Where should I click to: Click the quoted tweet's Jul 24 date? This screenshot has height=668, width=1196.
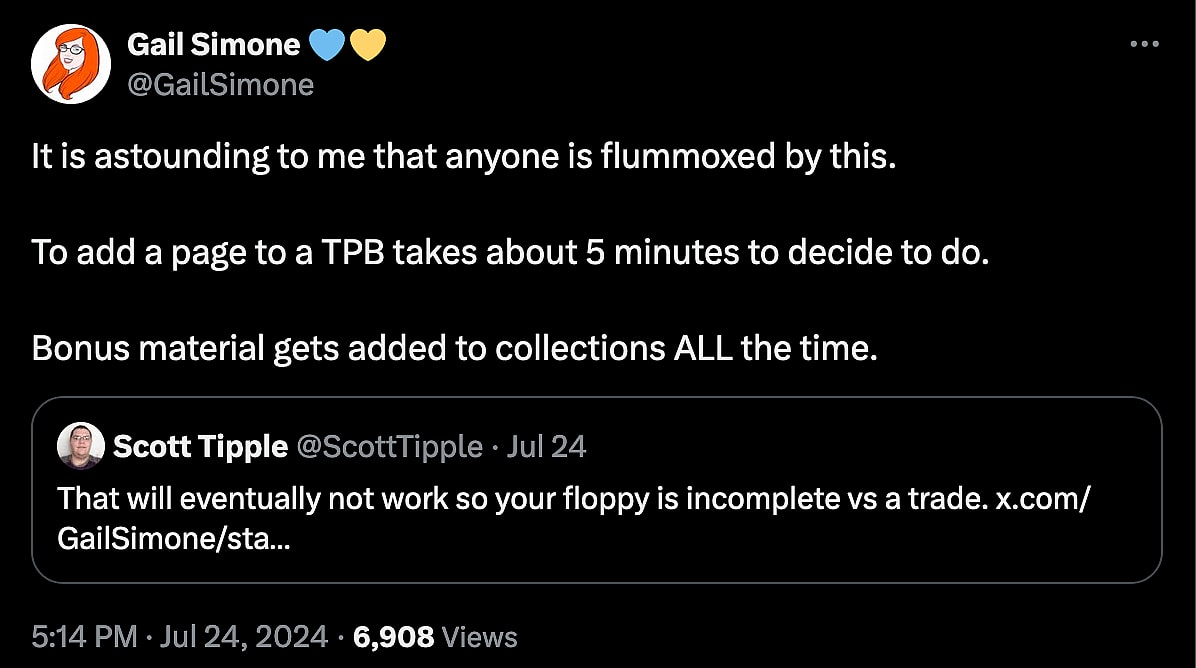pyautogui.click(x=546, y=446)
